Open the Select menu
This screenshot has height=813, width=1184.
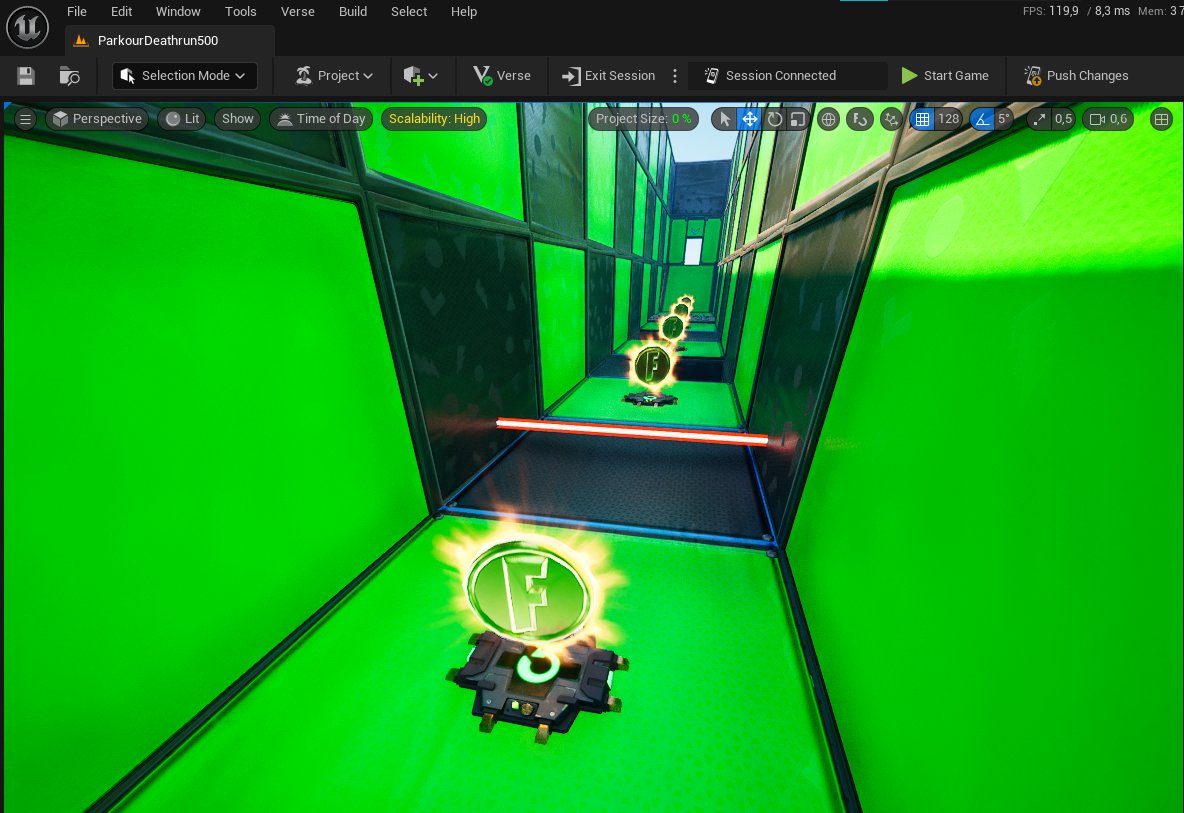[409, 11]
